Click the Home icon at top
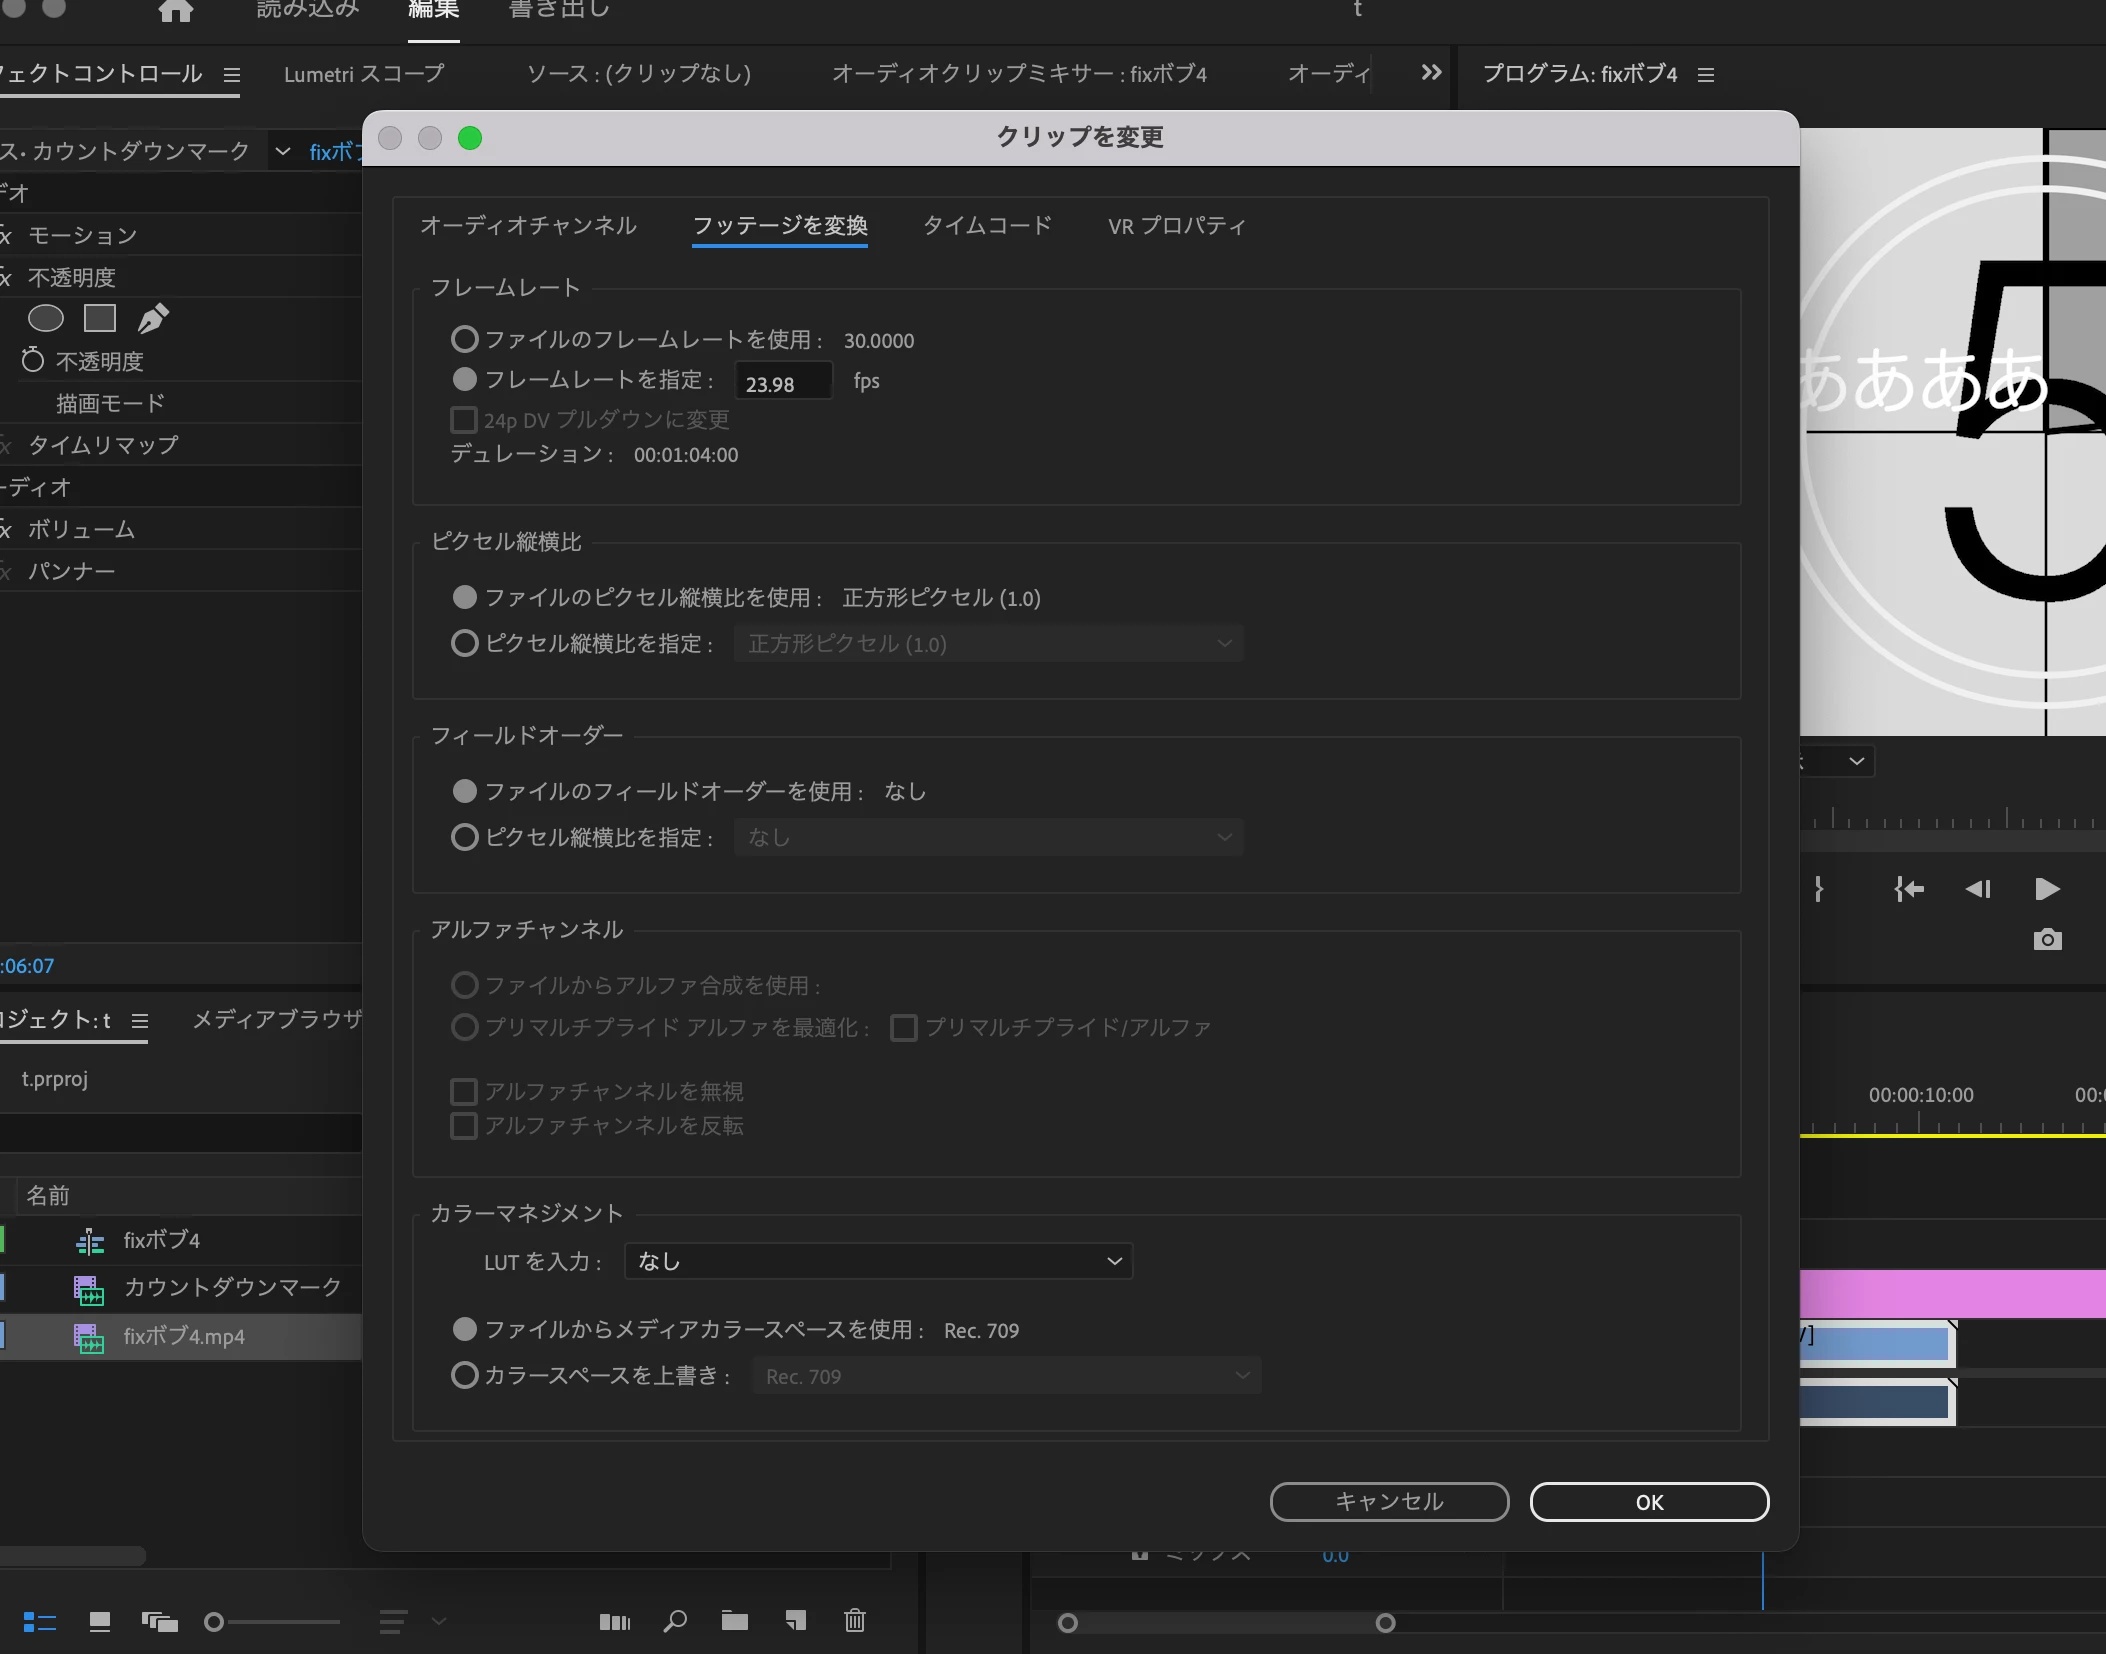 [175, 10]
